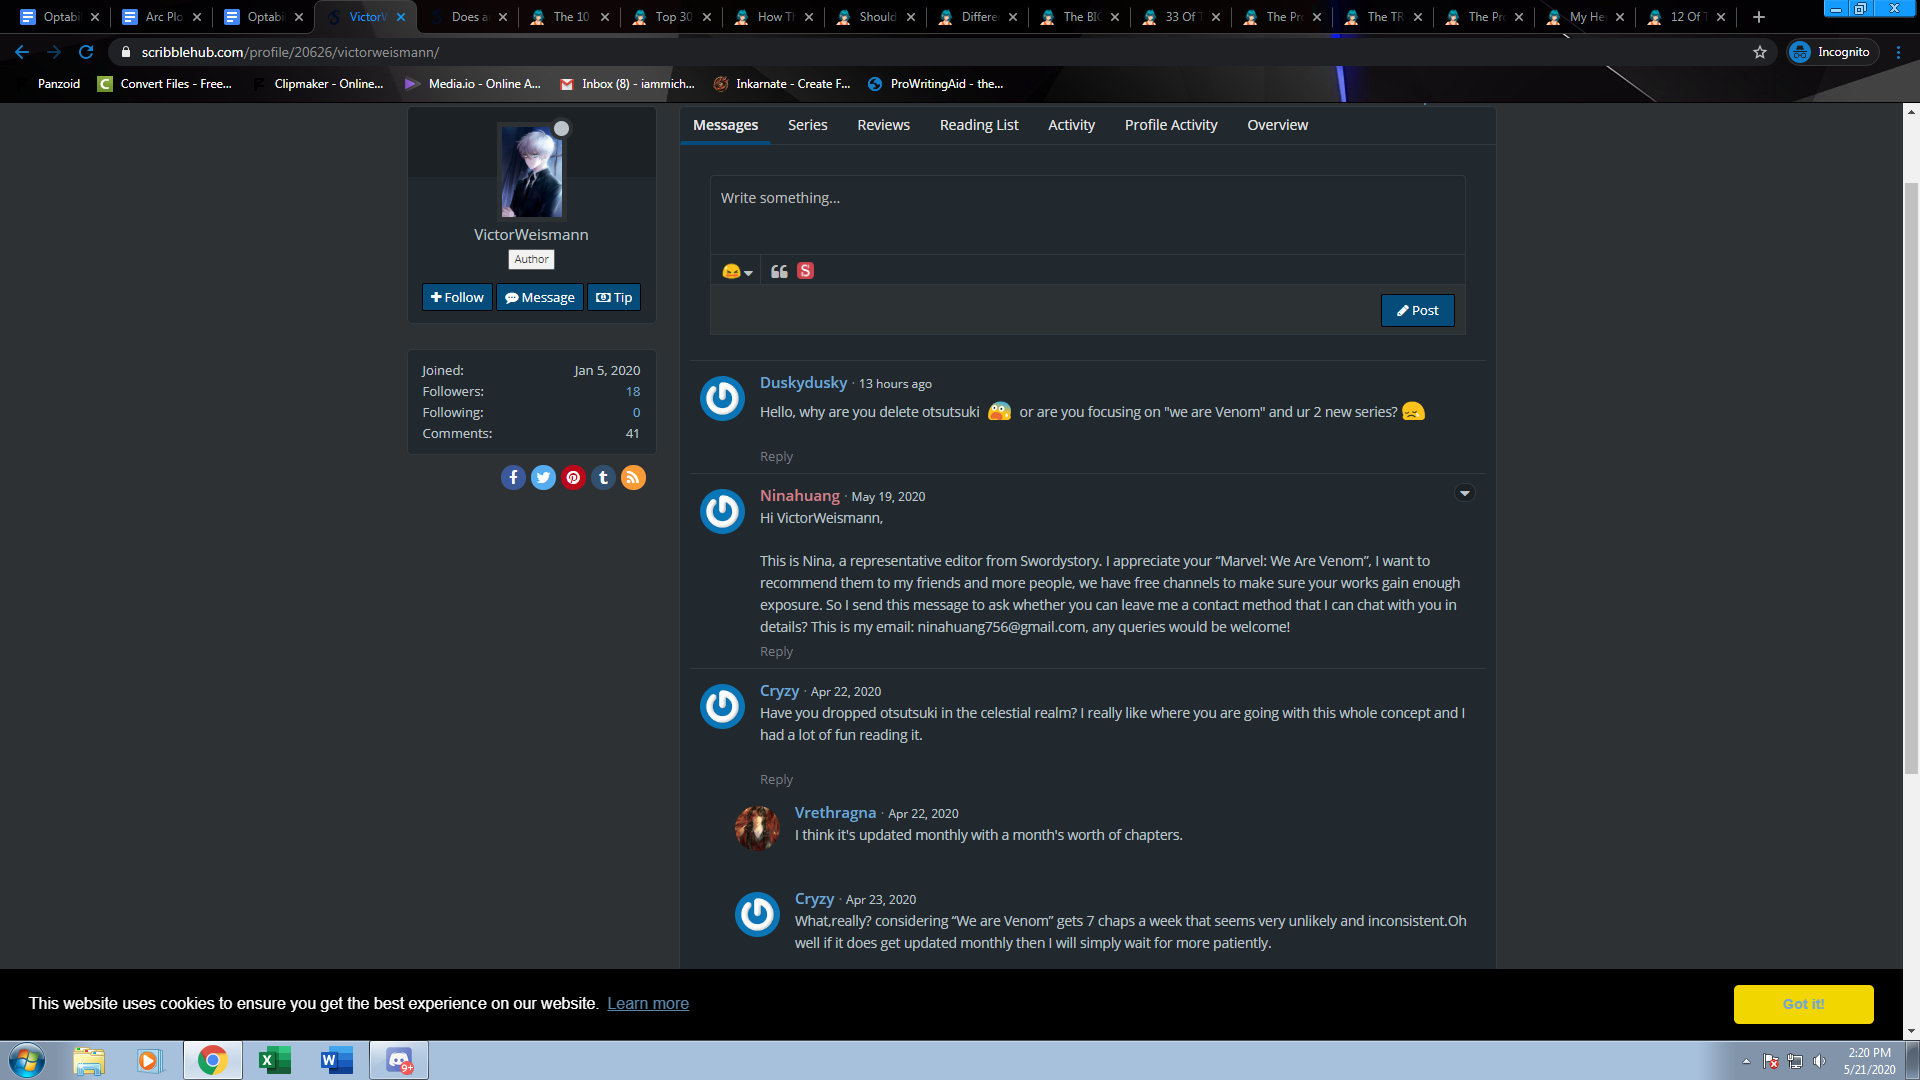Click the Write something text box

[x=1087, y=215]
